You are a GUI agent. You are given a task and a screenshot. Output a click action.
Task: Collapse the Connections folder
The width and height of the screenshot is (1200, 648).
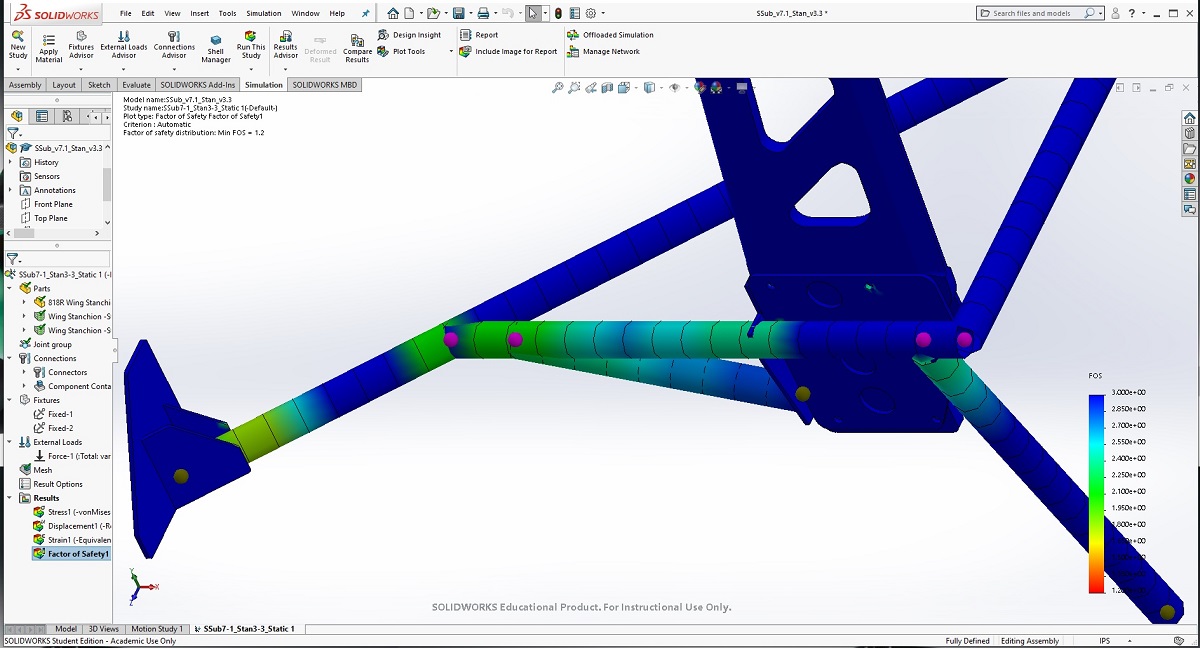(11, 358)
